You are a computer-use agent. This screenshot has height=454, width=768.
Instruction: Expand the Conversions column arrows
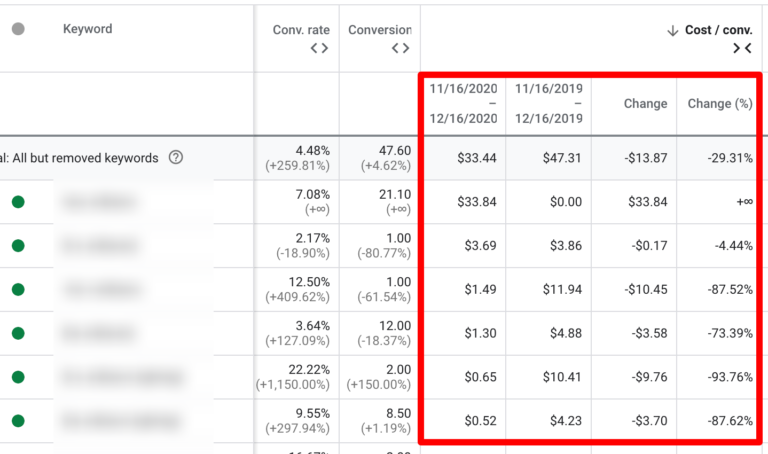point(400,48)
